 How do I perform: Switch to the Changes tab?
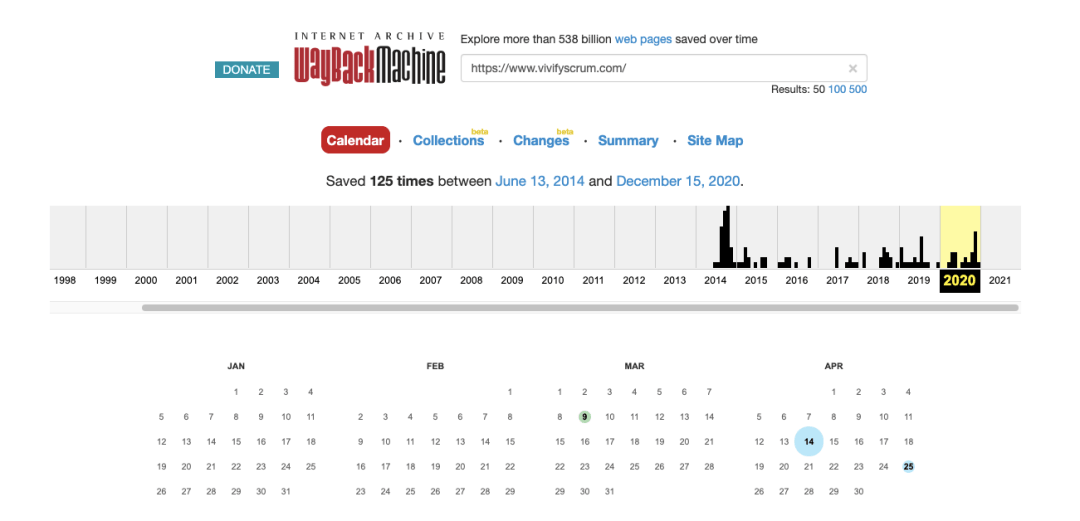pyautogui.click(x=541, y=141)
